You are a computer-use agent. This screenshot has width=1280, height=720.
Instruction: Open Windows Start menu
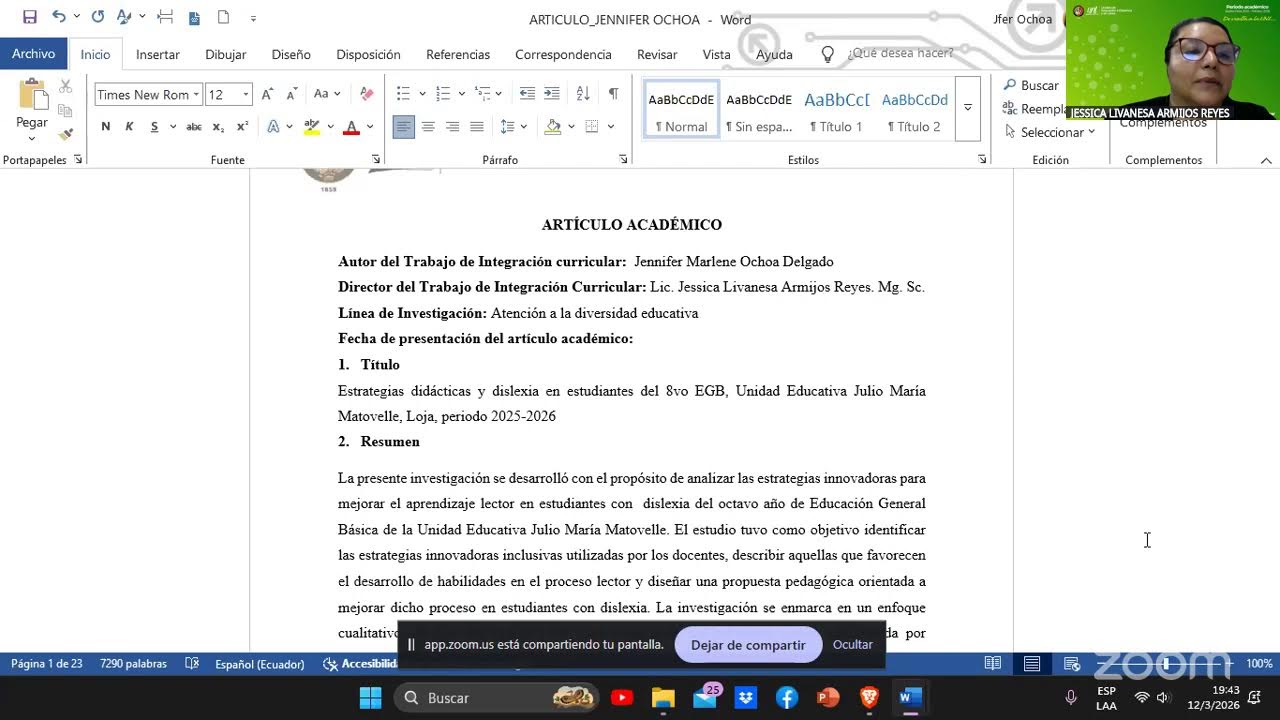(x=371, y=697)
